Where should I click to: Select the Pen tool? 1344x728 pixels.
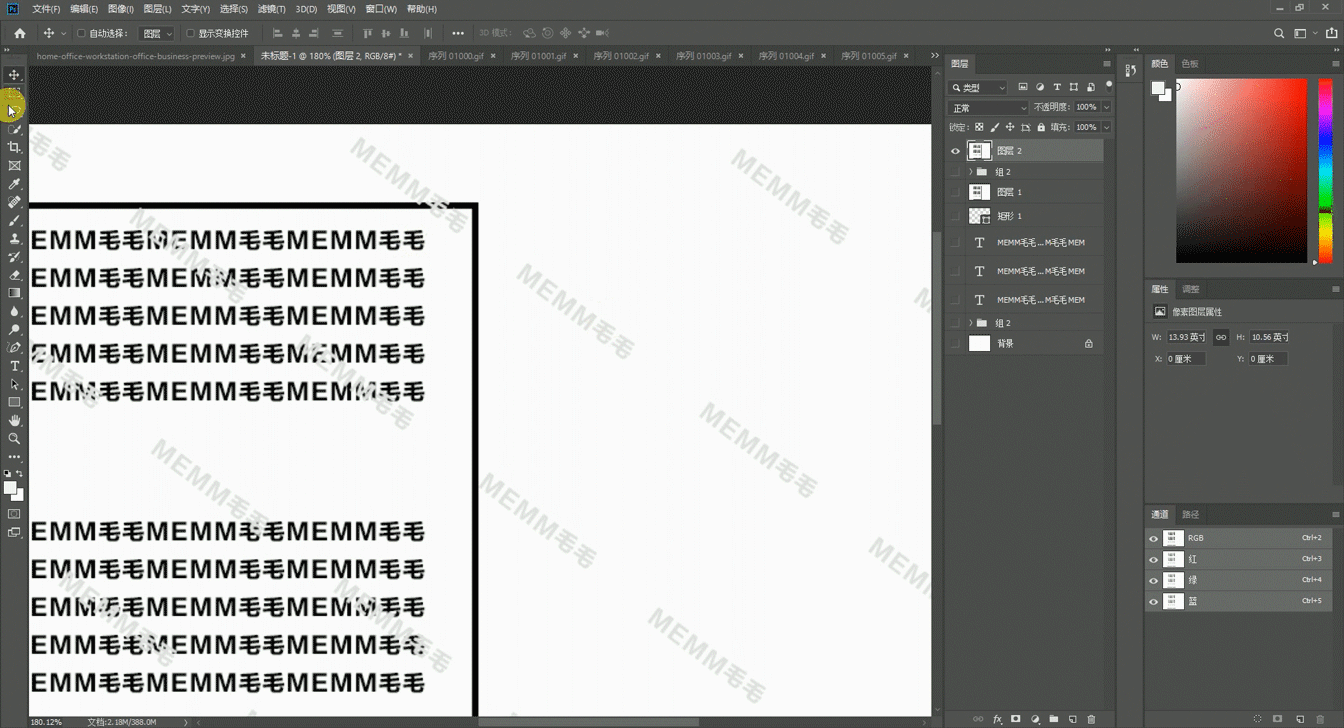(x=14, y=348)
